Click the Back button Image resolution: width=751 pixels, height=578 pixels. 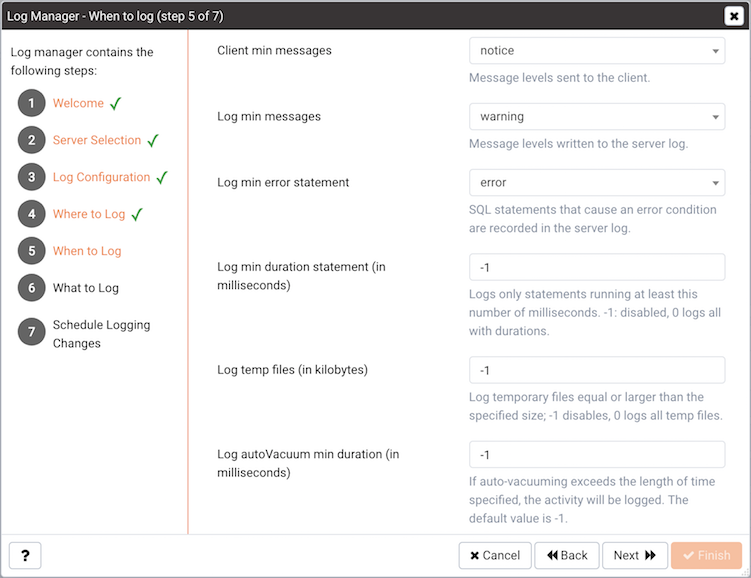(567, 555)
